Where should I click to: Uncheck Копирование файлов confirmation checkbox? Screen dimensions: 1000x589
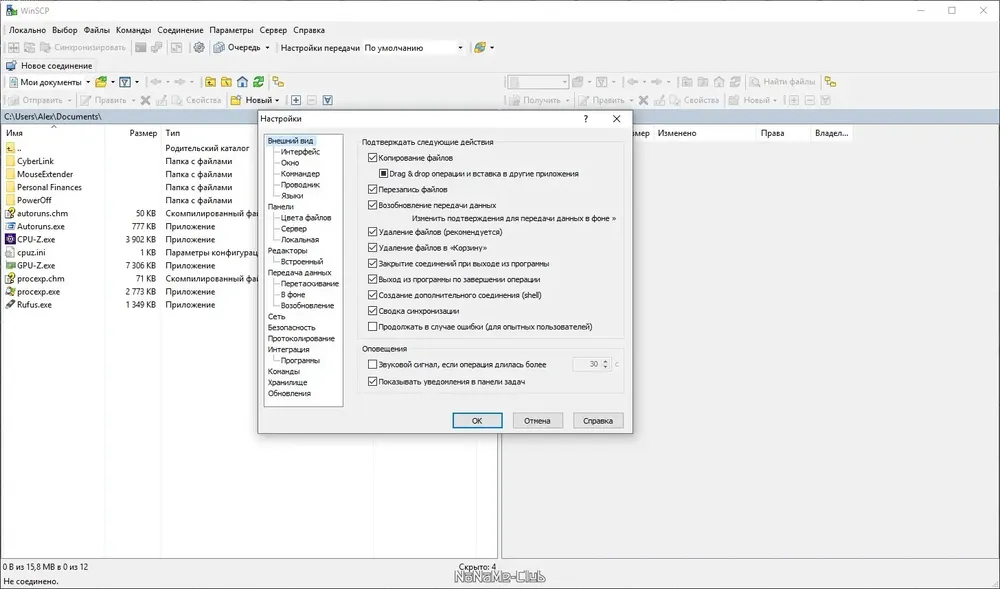tap(372, 157)
